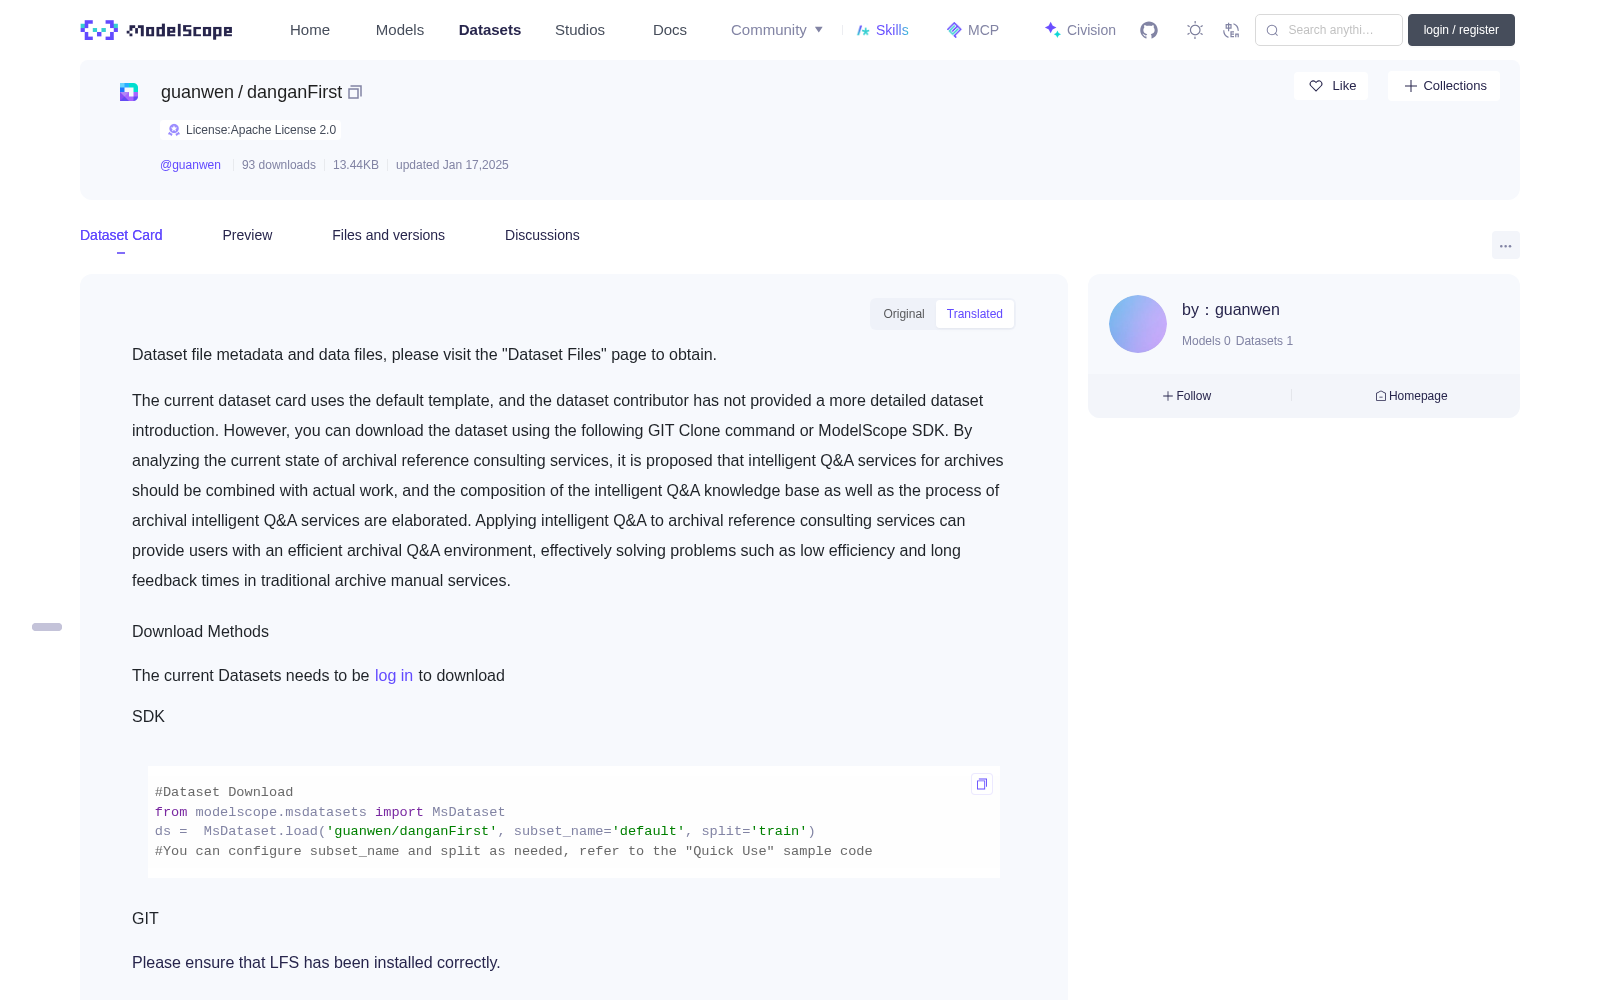Click the log in link
This screenshot has width=1600, height=1000.
click(394, 676)
